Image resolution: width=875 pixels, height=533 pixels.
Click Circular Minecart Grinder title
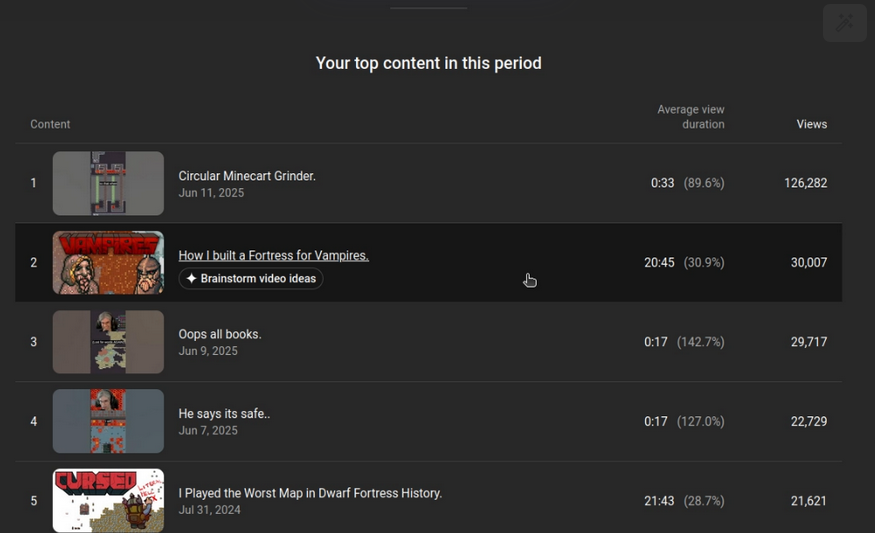pyautogui.click(x=247, y=176)
